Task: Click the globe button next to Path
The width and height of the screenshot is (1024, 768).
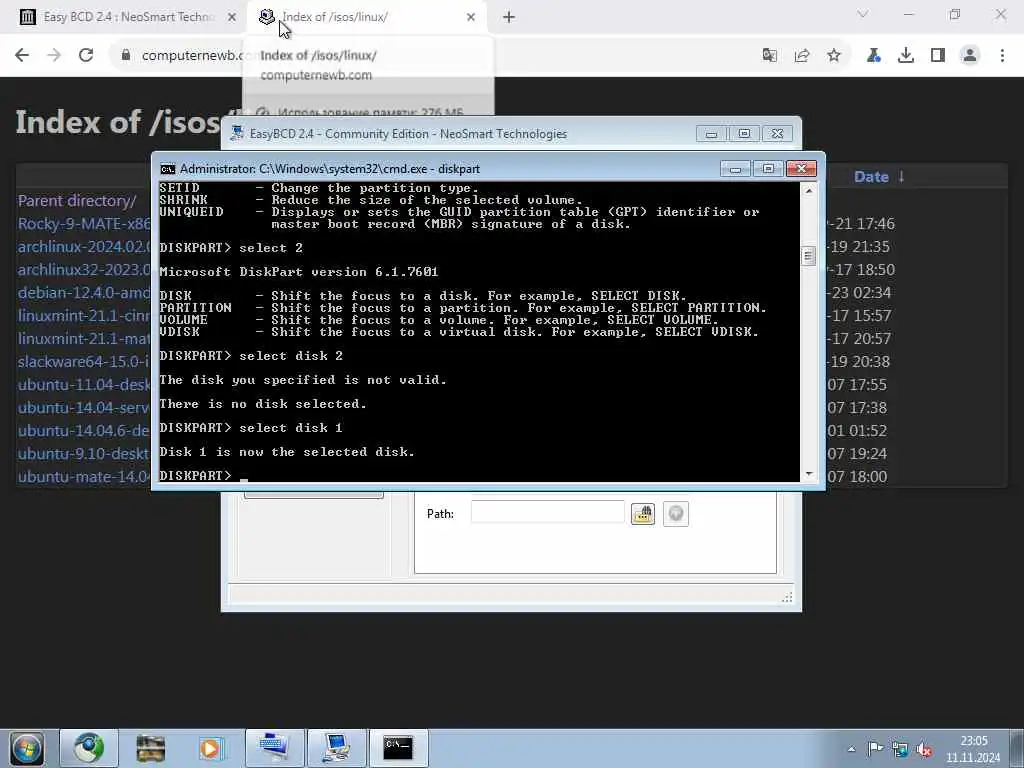Action: coord(676,514)
